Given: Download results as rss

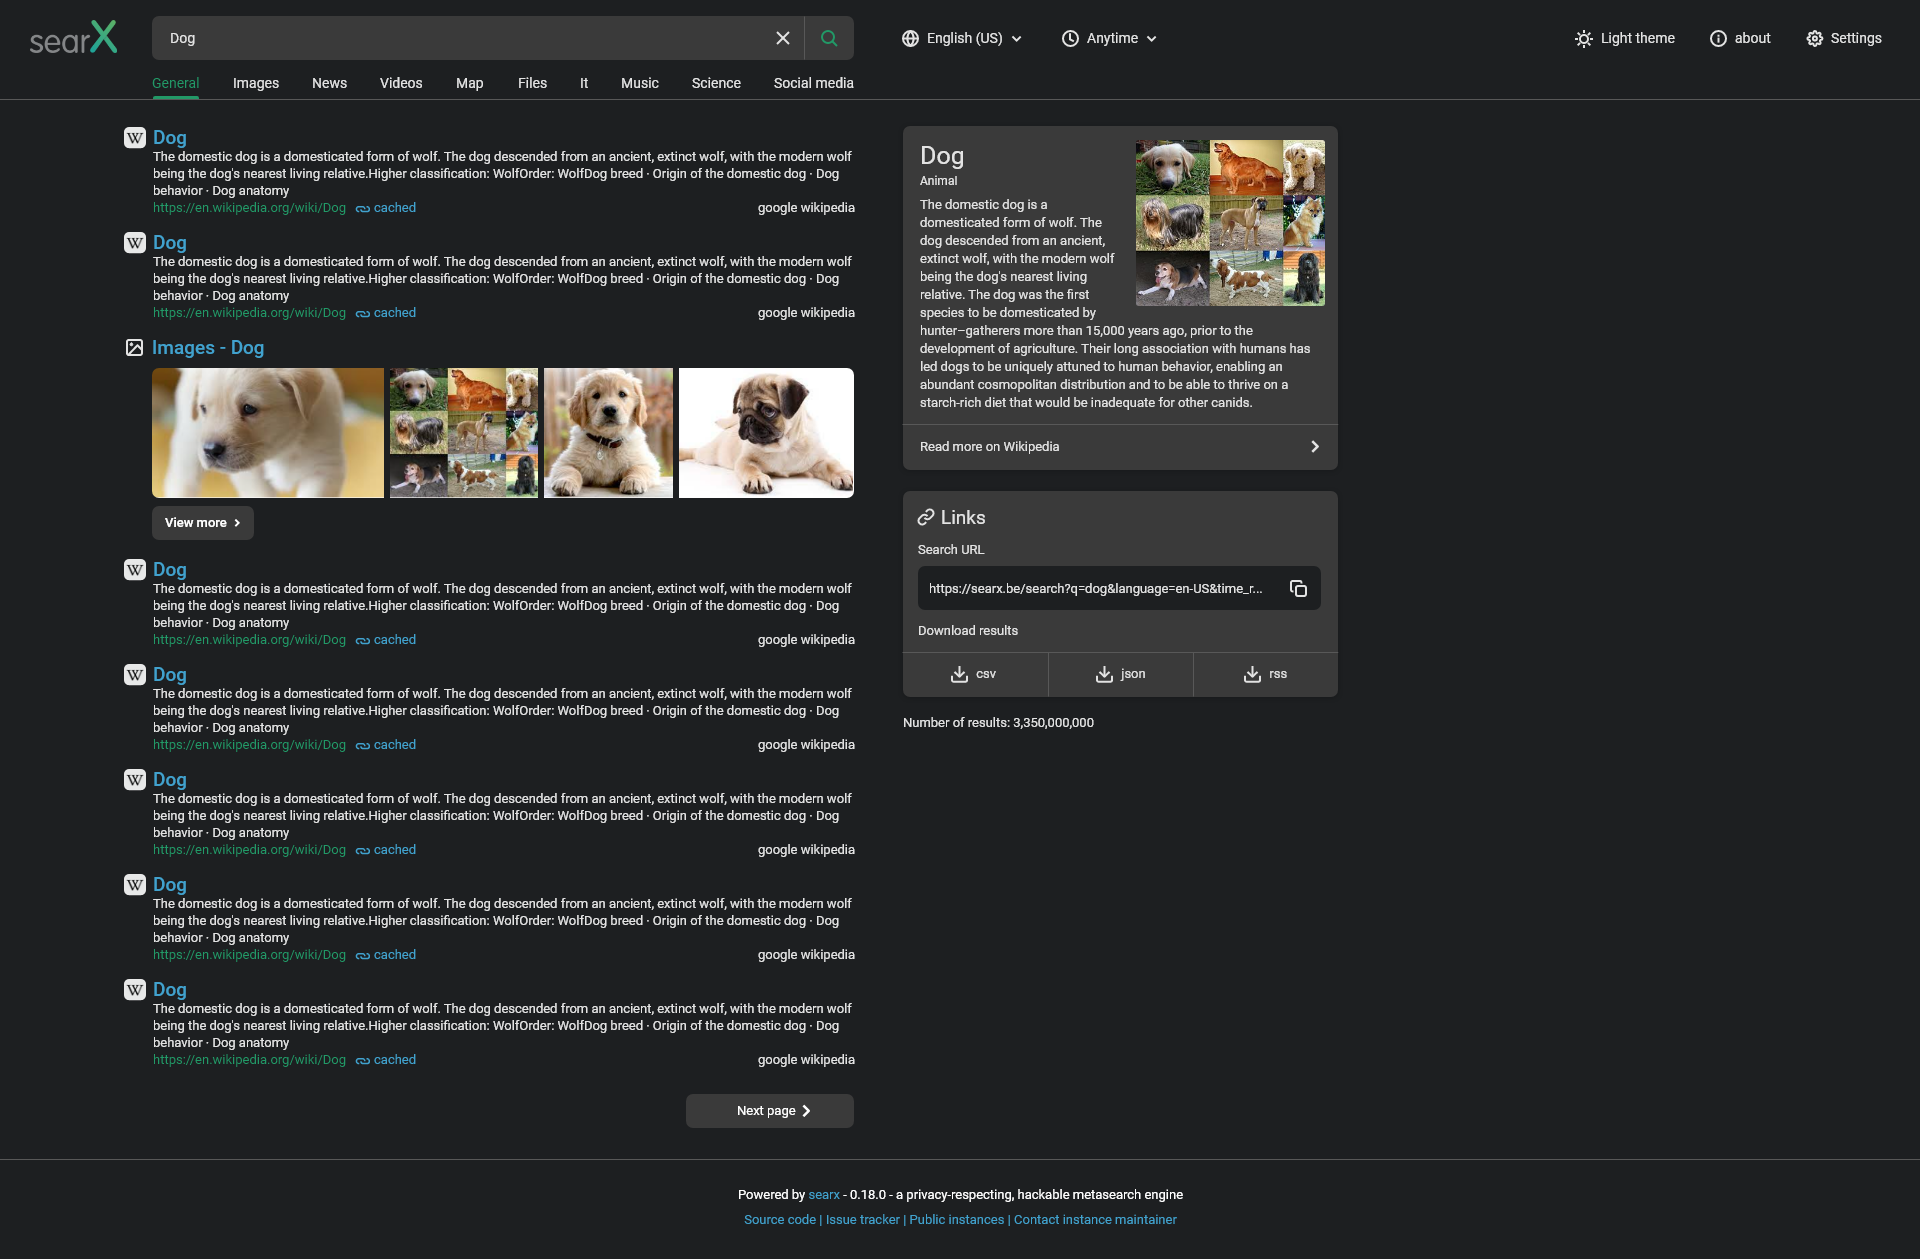Looking at the screenshot, I should (1264, 674).
